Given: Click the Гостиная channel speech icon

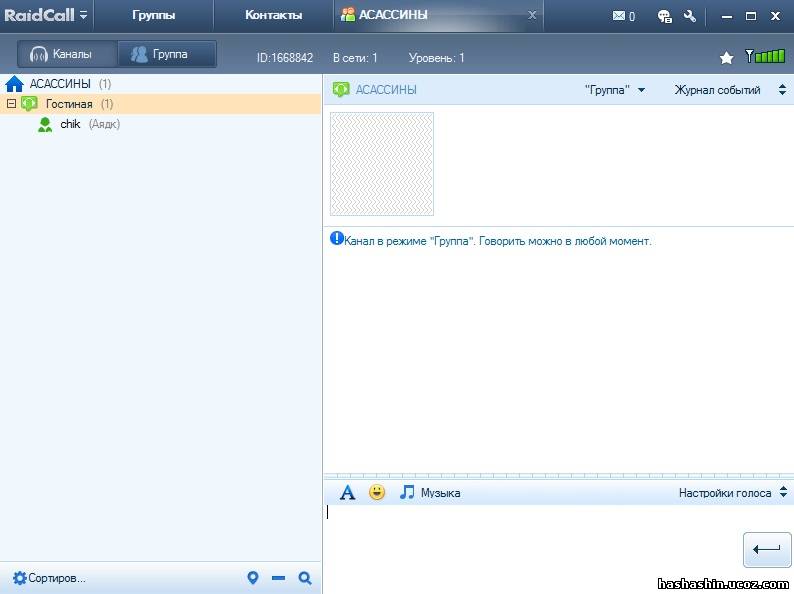Looking at the screenshot, I should pyautogui.click(x=29, y=104).
